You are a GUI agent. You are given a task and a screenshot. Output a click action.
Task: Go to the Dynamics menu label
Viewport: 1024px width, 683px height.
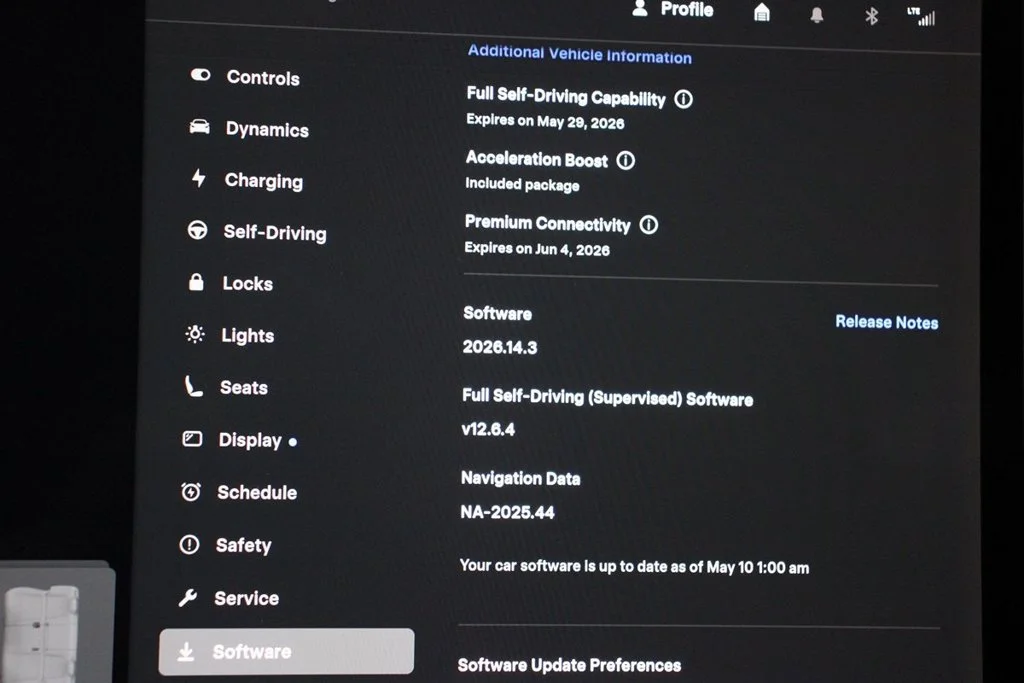coord(267,129)
